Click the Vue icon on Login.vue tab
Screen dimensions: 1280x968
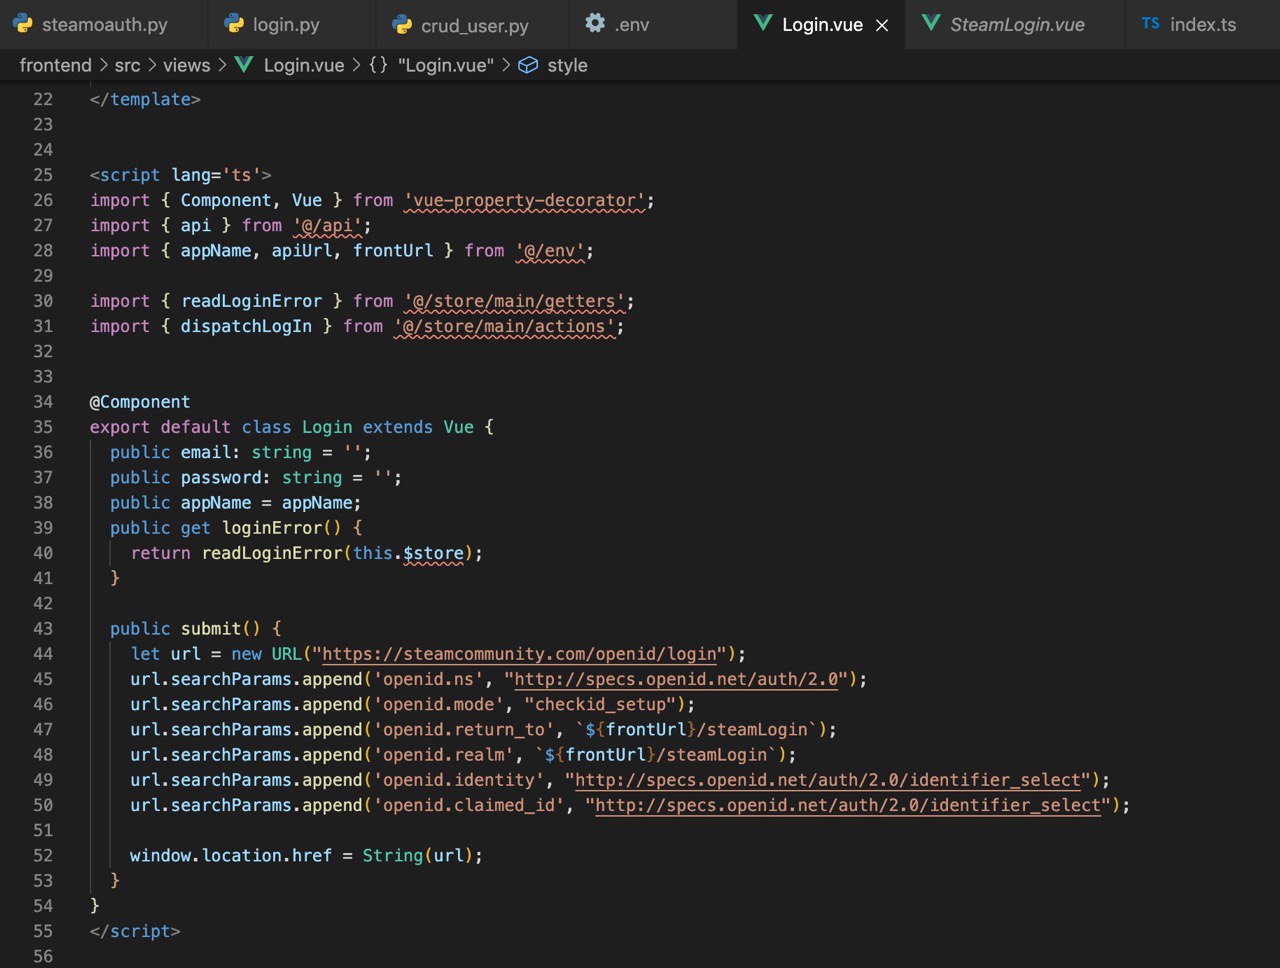tap(763, 23)
